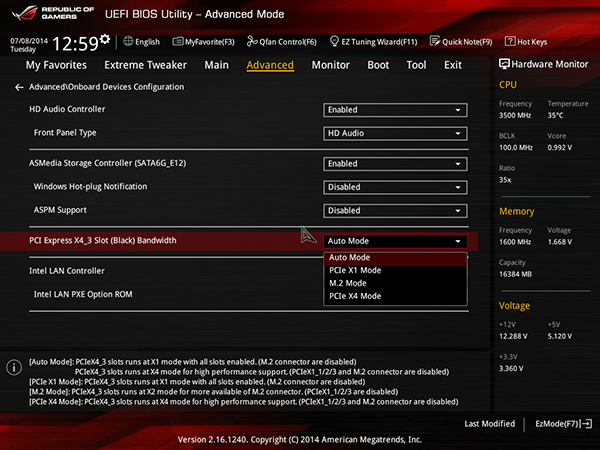Go to the Exit tab

click(453, 65)
